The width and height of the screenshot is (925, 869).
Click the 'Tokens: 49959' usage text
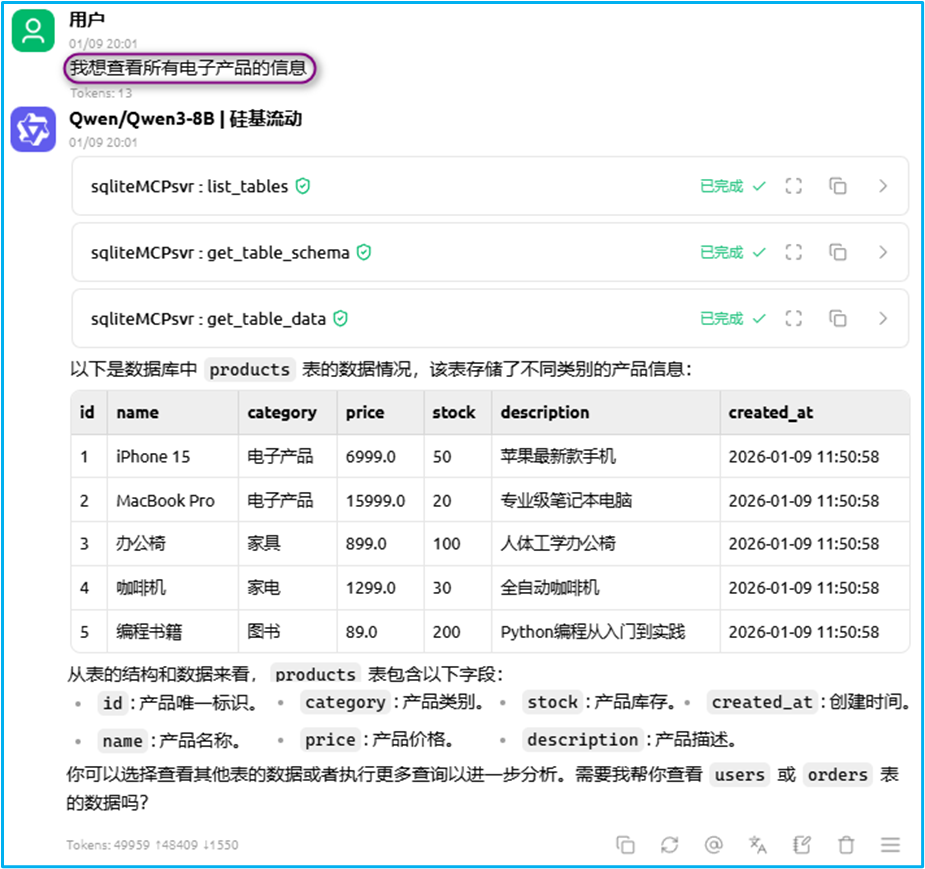coord(152,845)
